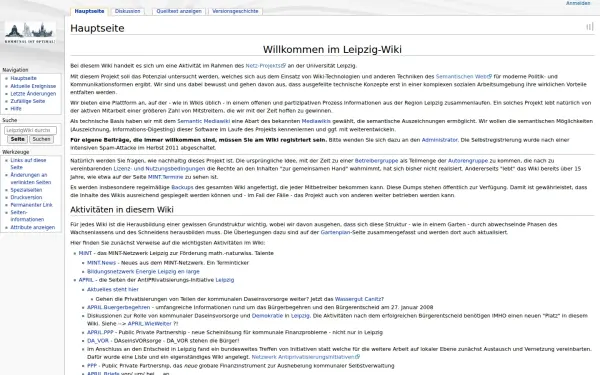Open Aktuelles steht hier link

[x=112, y=290]
